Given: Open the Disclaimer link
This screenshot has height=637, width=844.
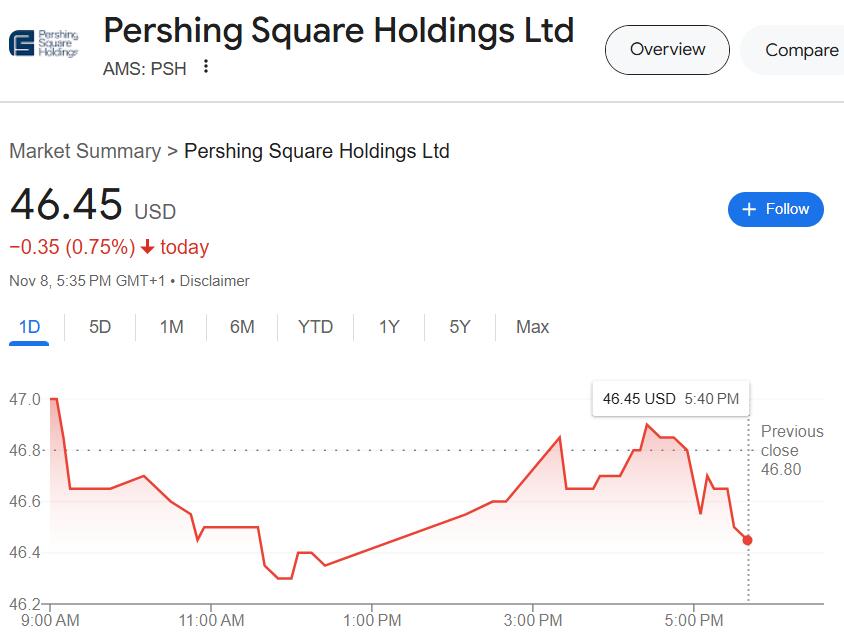Looking at the screenshot, I should (213, 281).
